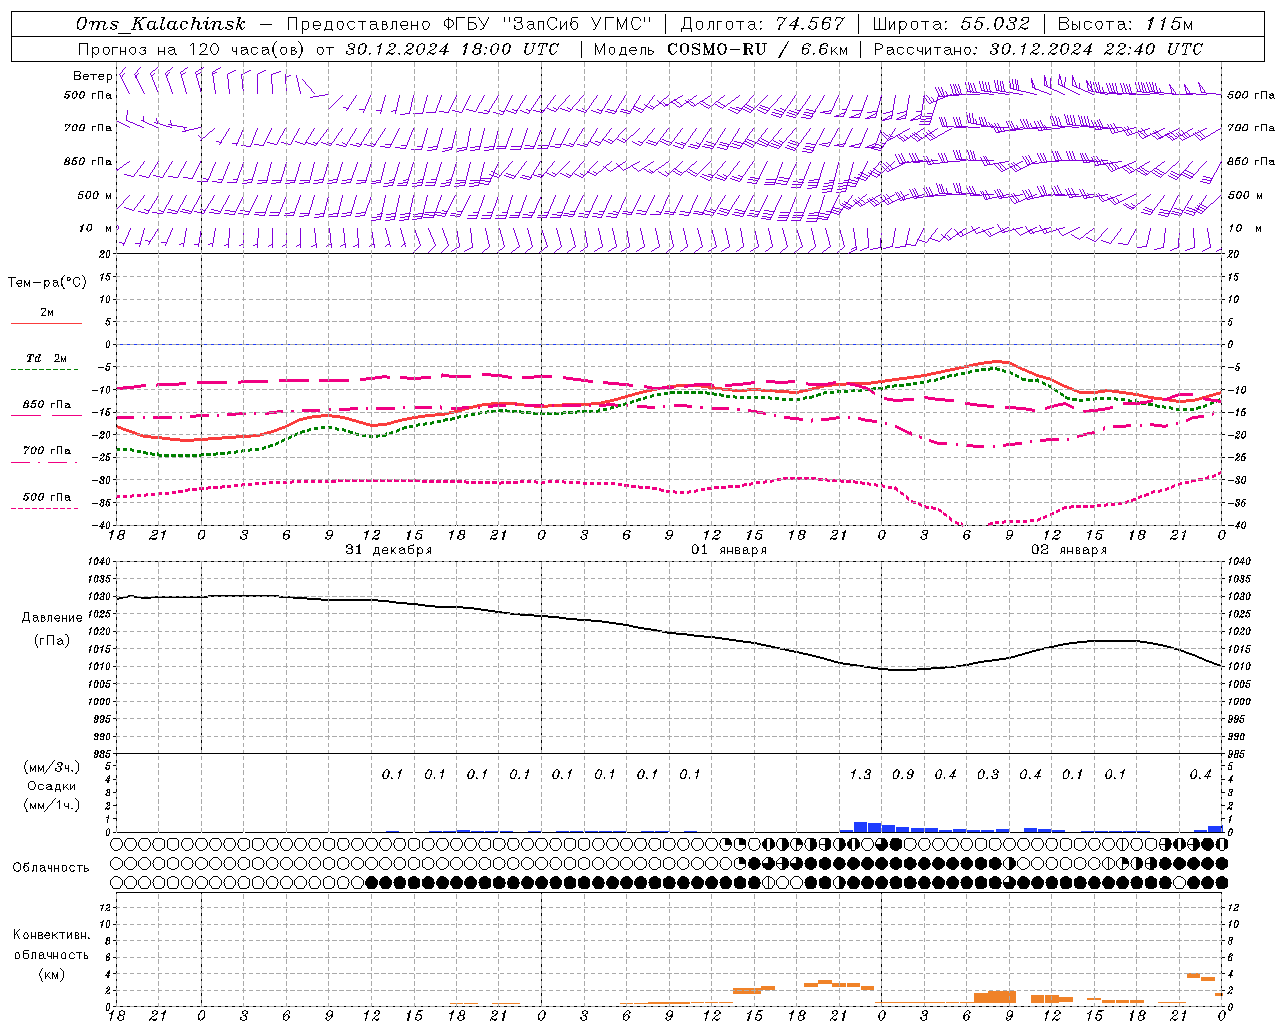
Task: Click the Модель COSMO-RU / 6.6км label
Action: click(720, 49)
